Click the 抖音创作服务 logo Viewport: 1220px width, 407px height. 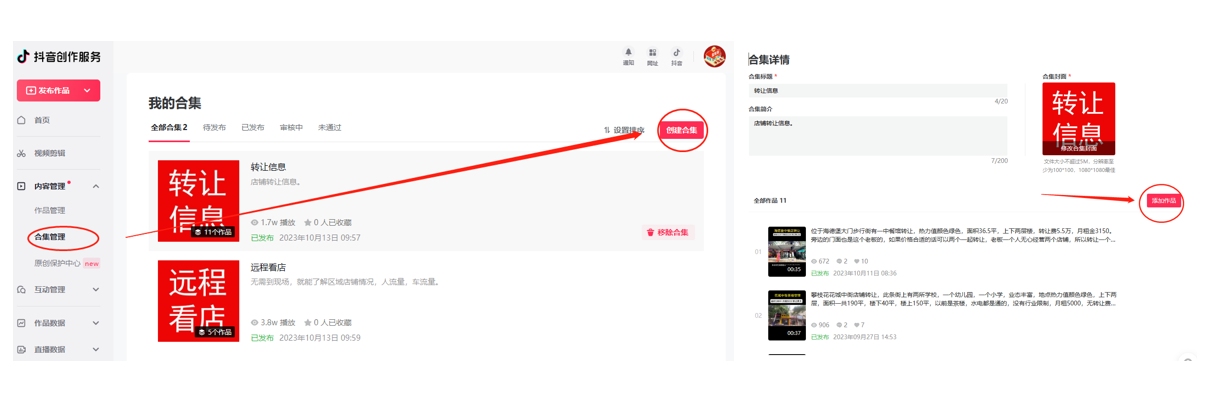click(59, 57)
